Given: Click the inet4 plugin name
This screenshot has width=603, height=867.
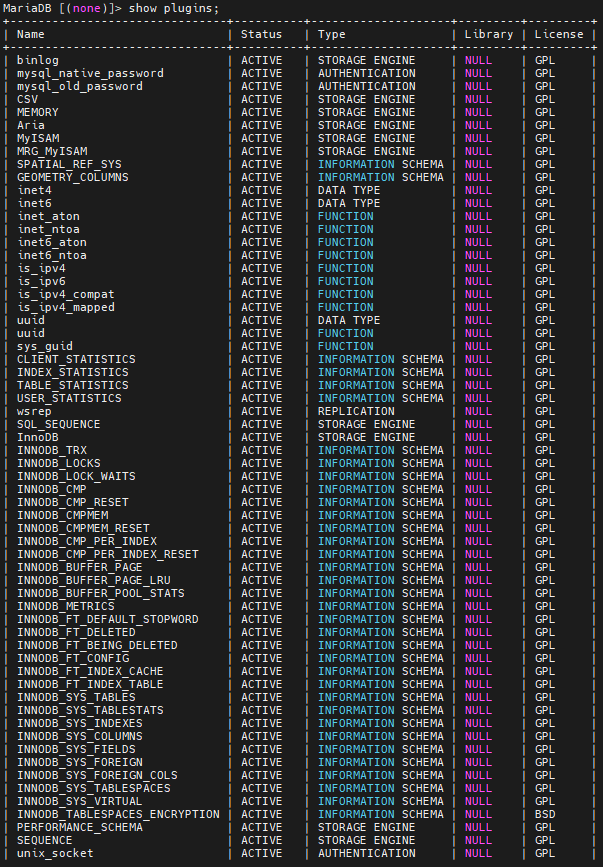Looking at the screenshot, I should (34, 190).
